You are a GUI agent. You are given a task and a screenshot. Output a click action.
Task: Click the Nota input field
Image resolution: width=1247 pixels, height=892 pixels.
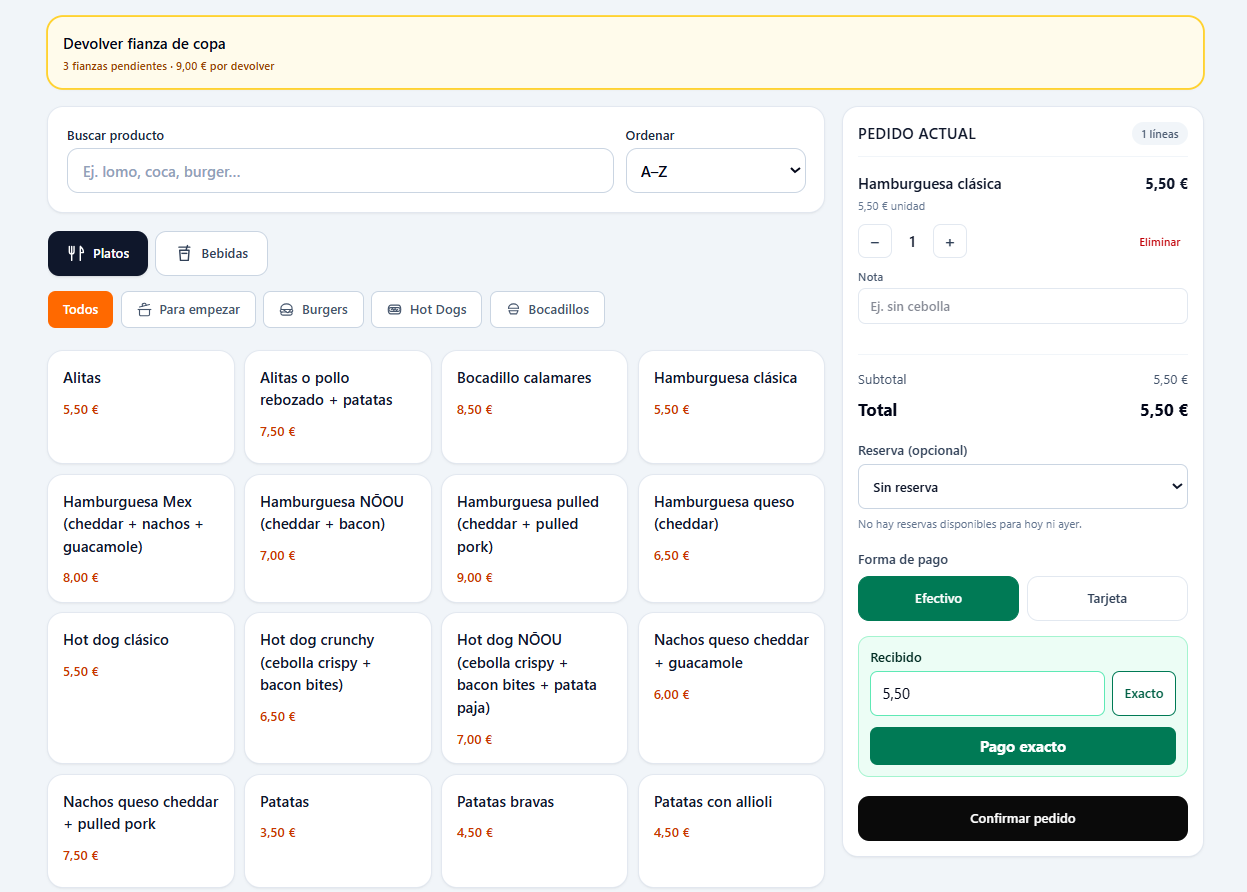click(x=1023, y=306)
